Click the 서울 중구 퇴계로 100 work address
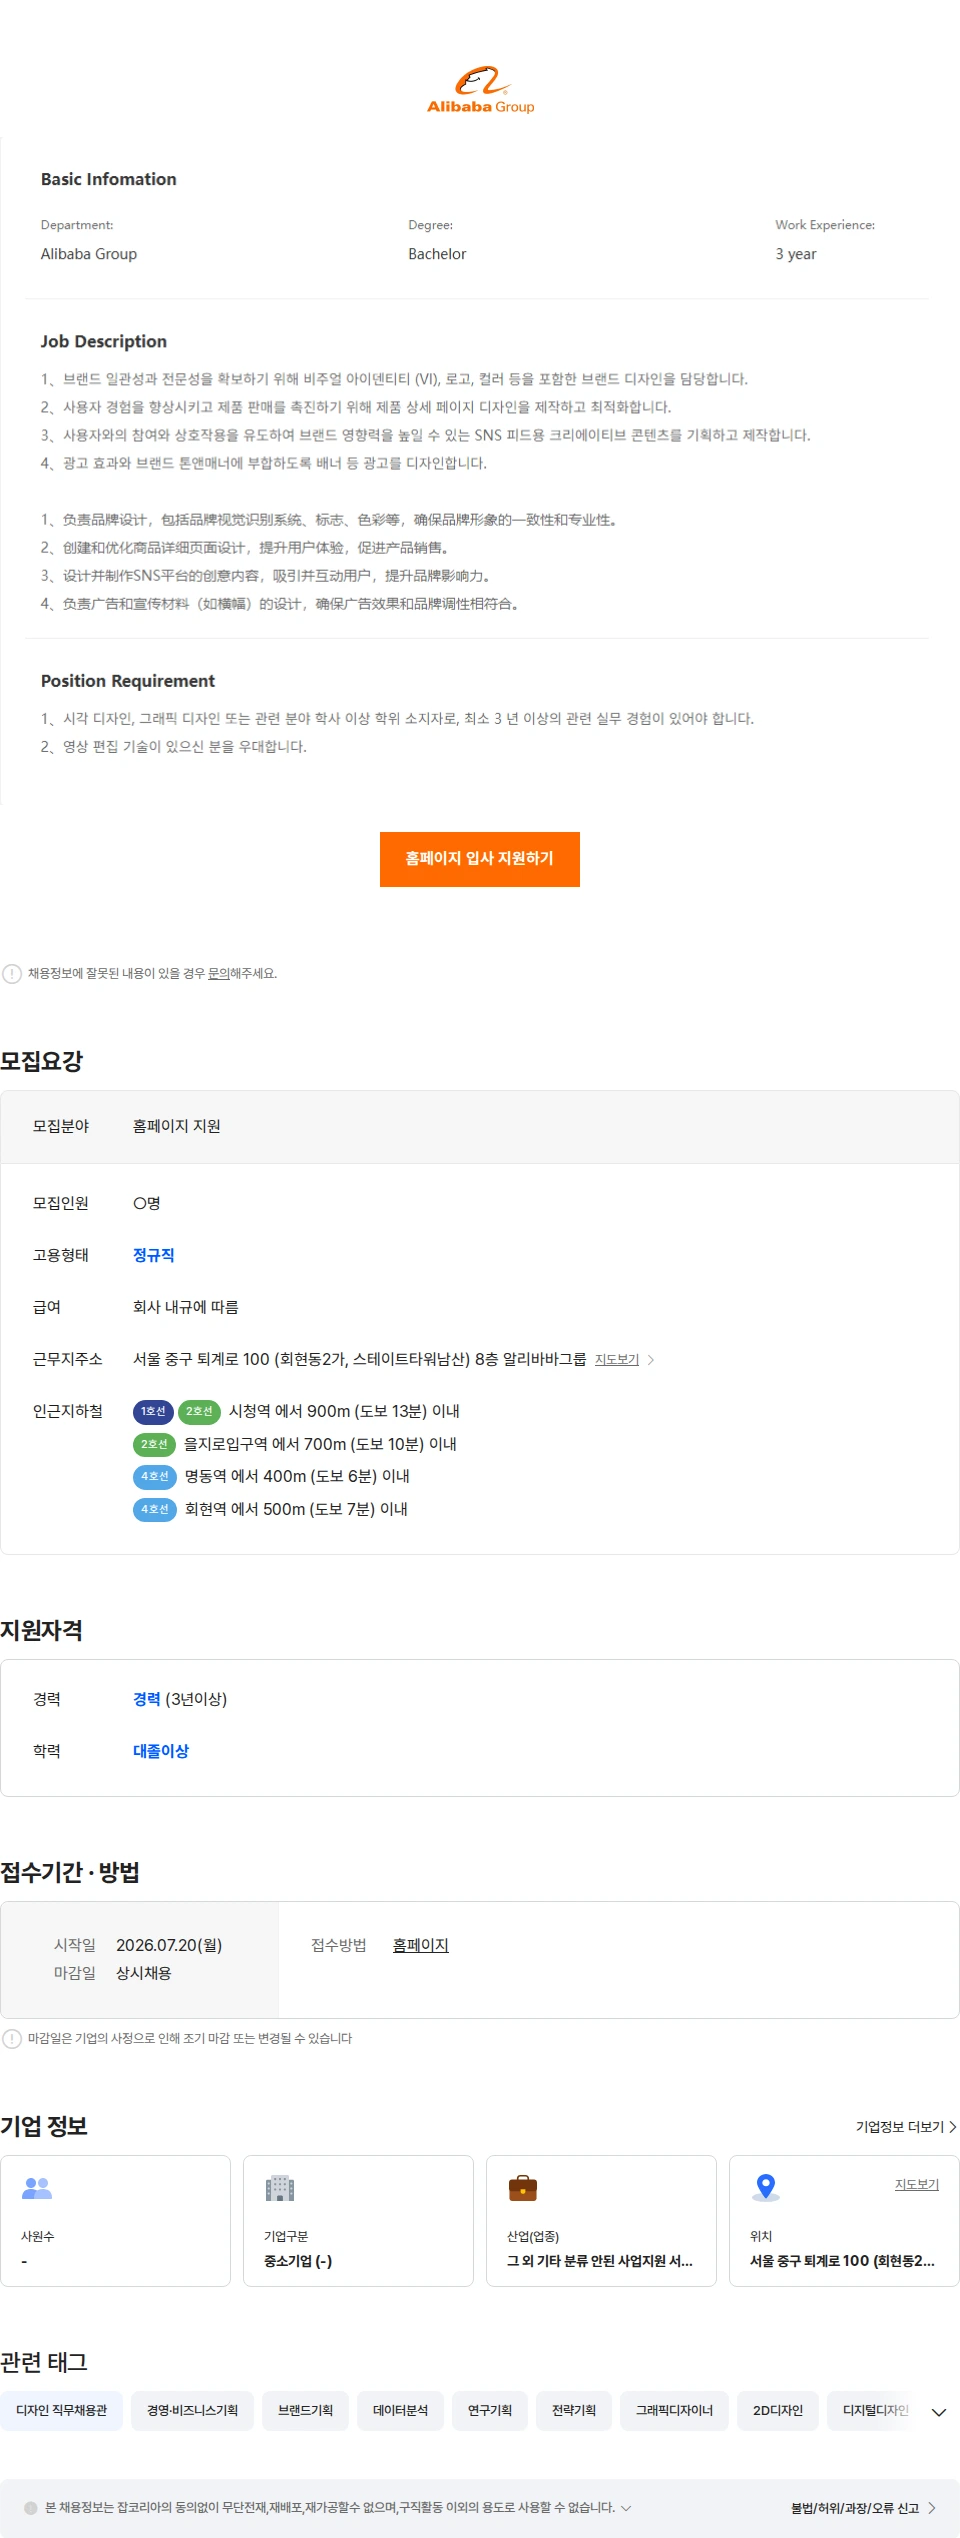 [360, 1360]
